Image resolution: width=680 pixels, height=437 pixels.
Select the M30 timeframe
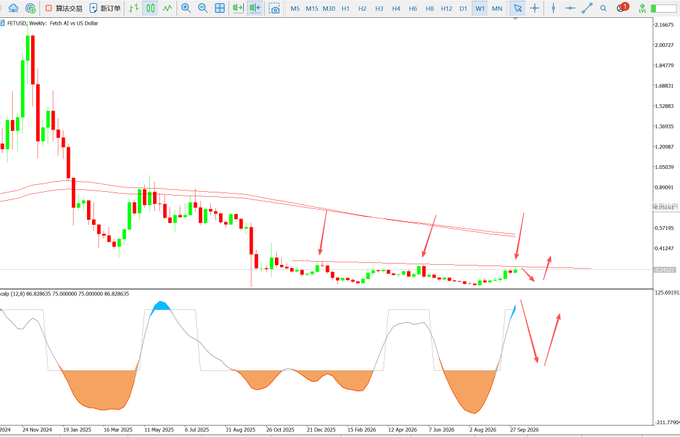329,8
